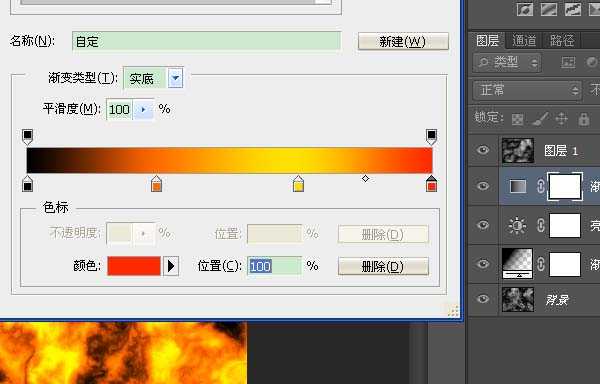Click the enabled 删除(D) button beside 位置(C)

pos(383,267)
